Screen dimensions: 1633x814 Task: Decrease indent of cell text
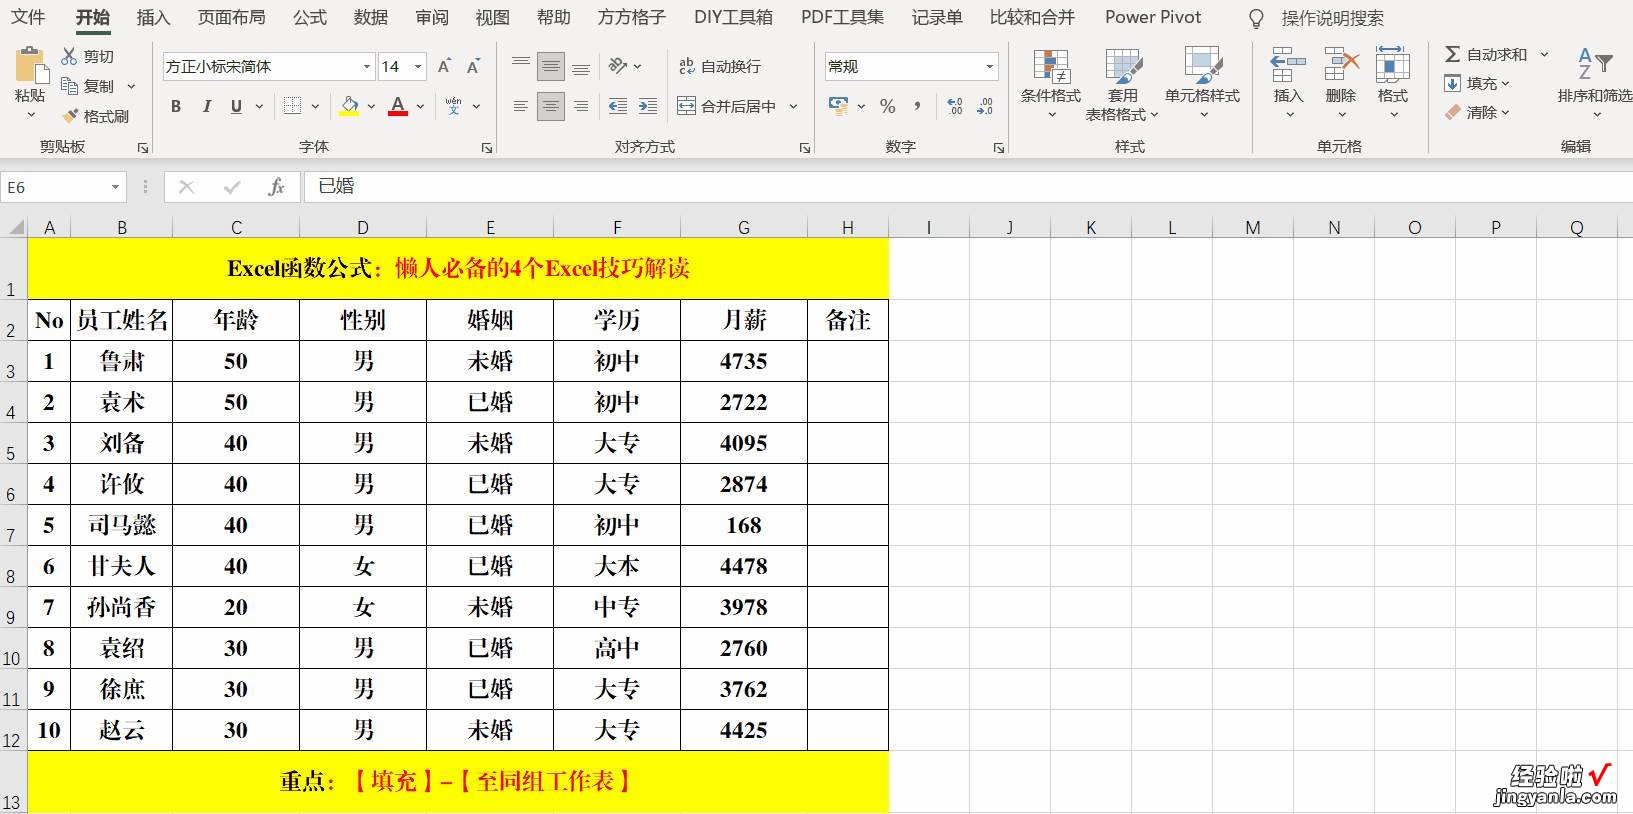pyautogui.click(x=618, y=106)
